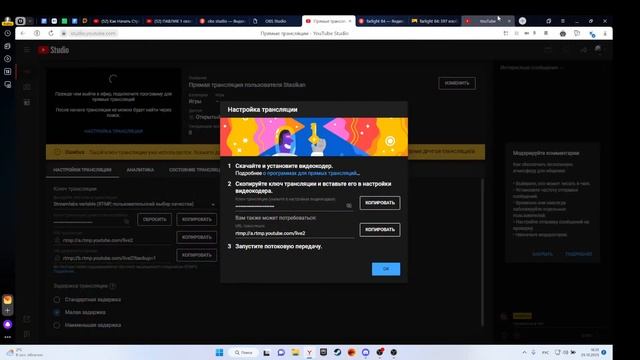Open the Состояние трансляции tab
Viewport: 640px width, 360px height.
(194, 170)
